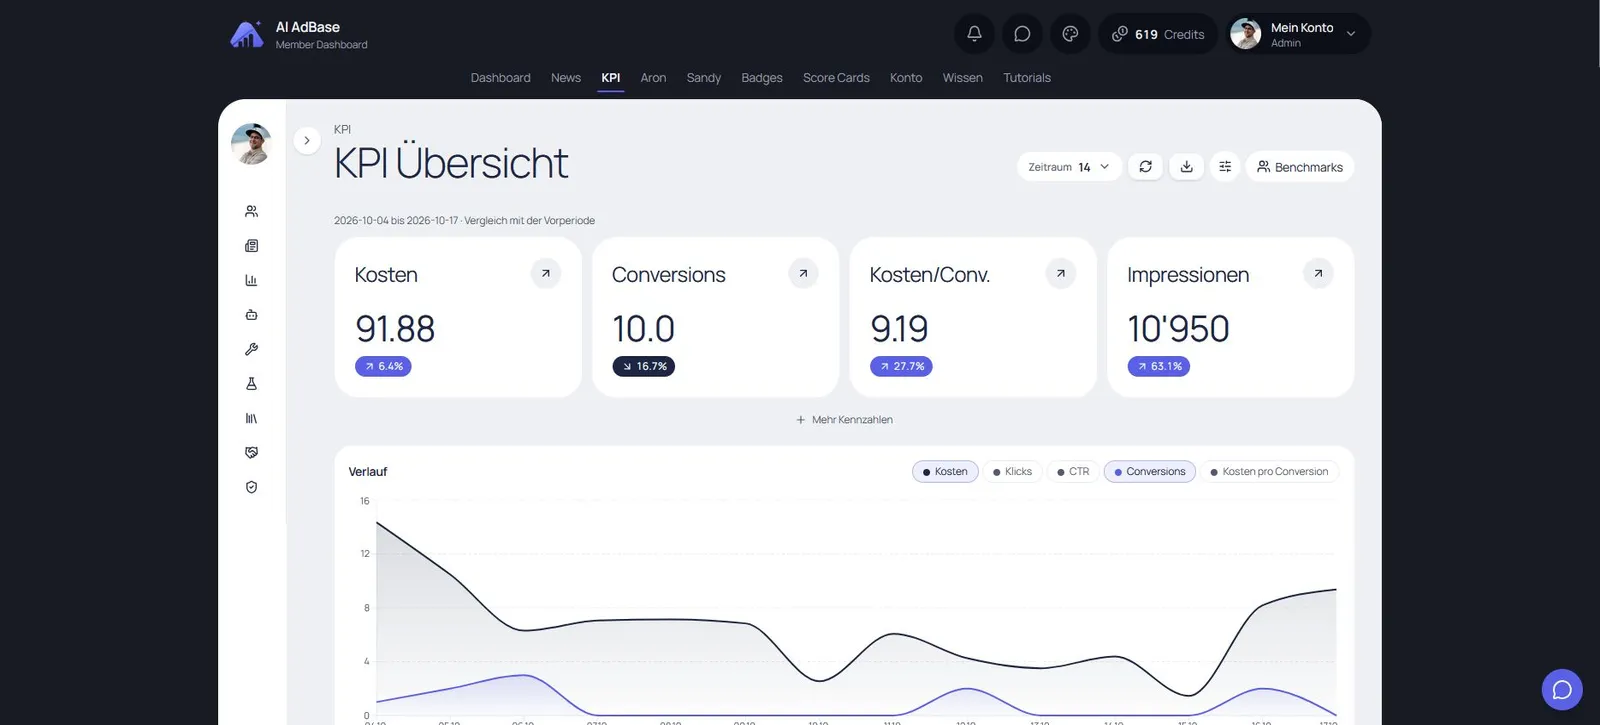Open the theme palette icon
The height and width of the screenshot is (725, 1600).
tap(1070, 34)
